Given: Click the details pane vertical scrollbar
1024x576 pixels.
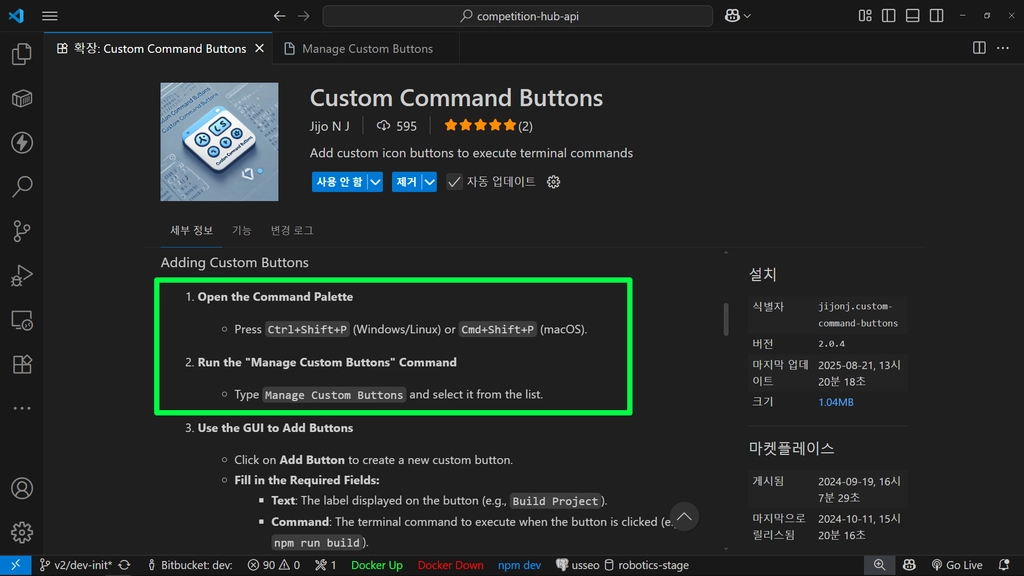Looking at the screenshot, I should tap(726, 319).
